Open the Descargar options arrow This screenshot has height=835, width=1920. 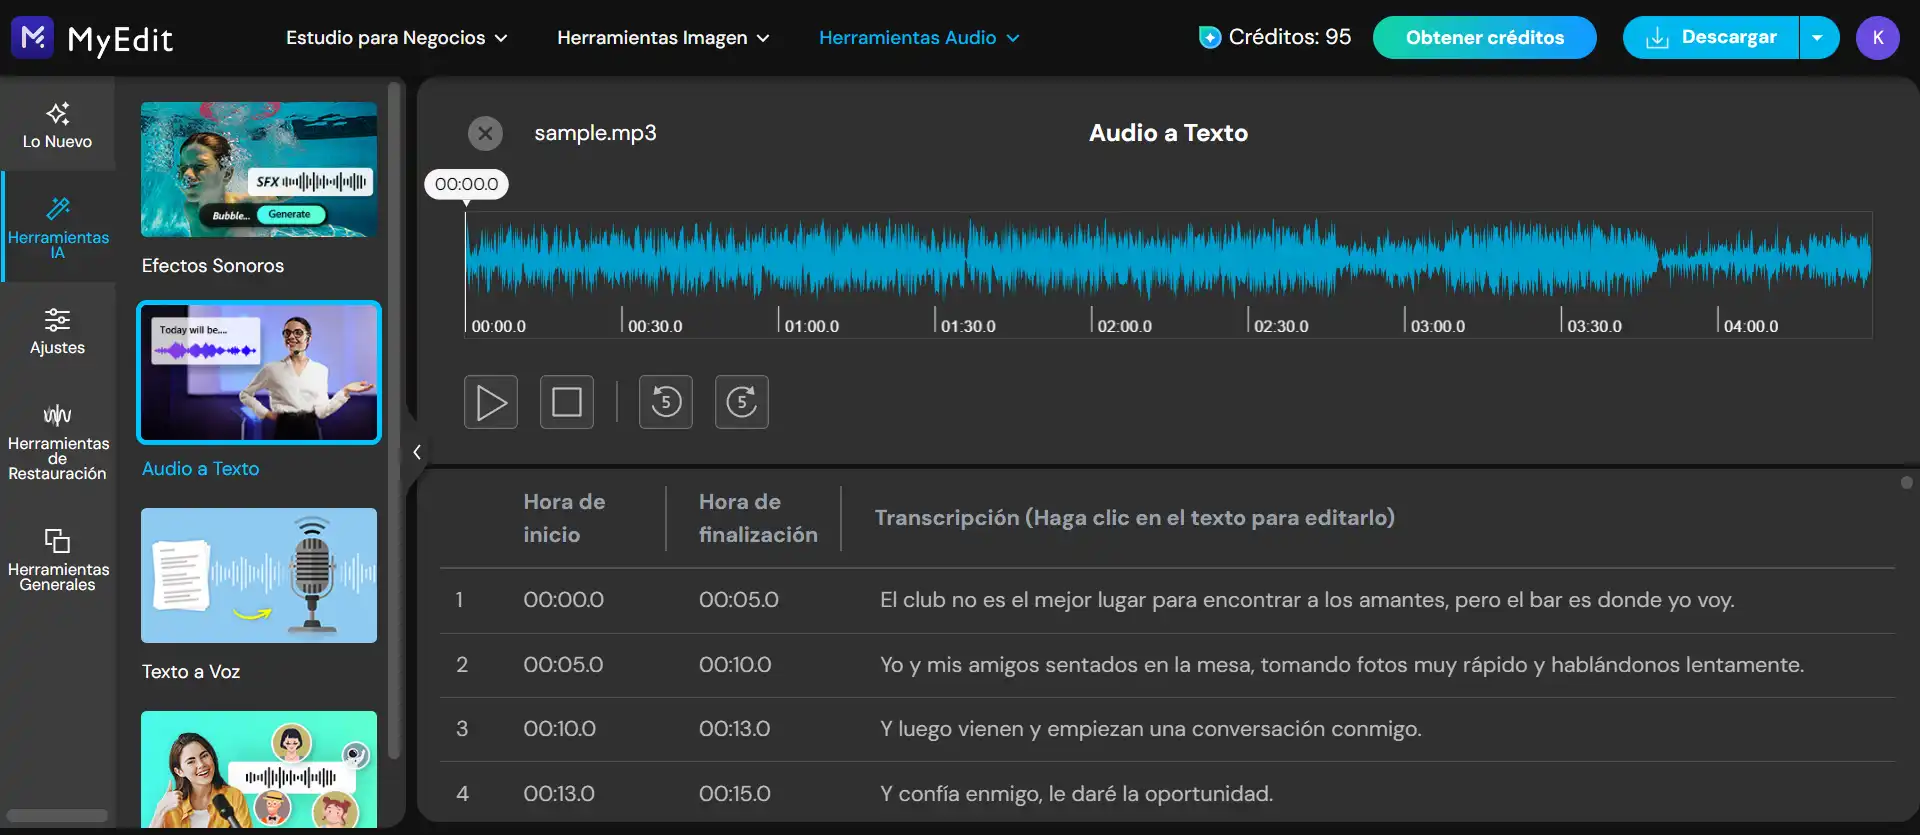click(x=1818, y=38)
